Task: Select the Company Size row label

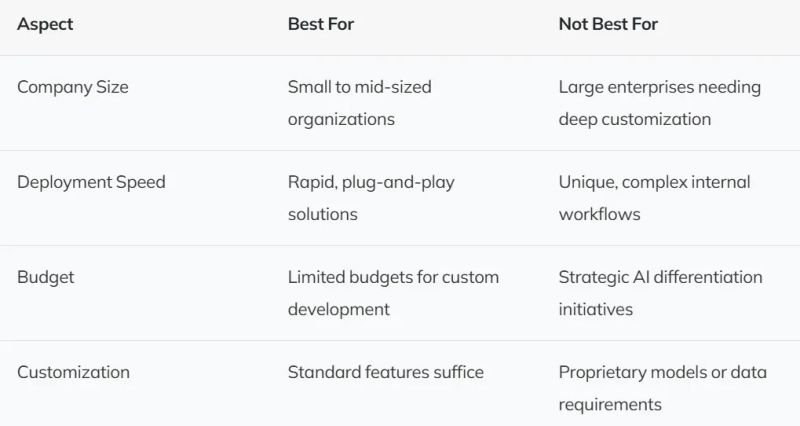Action: (73, 87)
